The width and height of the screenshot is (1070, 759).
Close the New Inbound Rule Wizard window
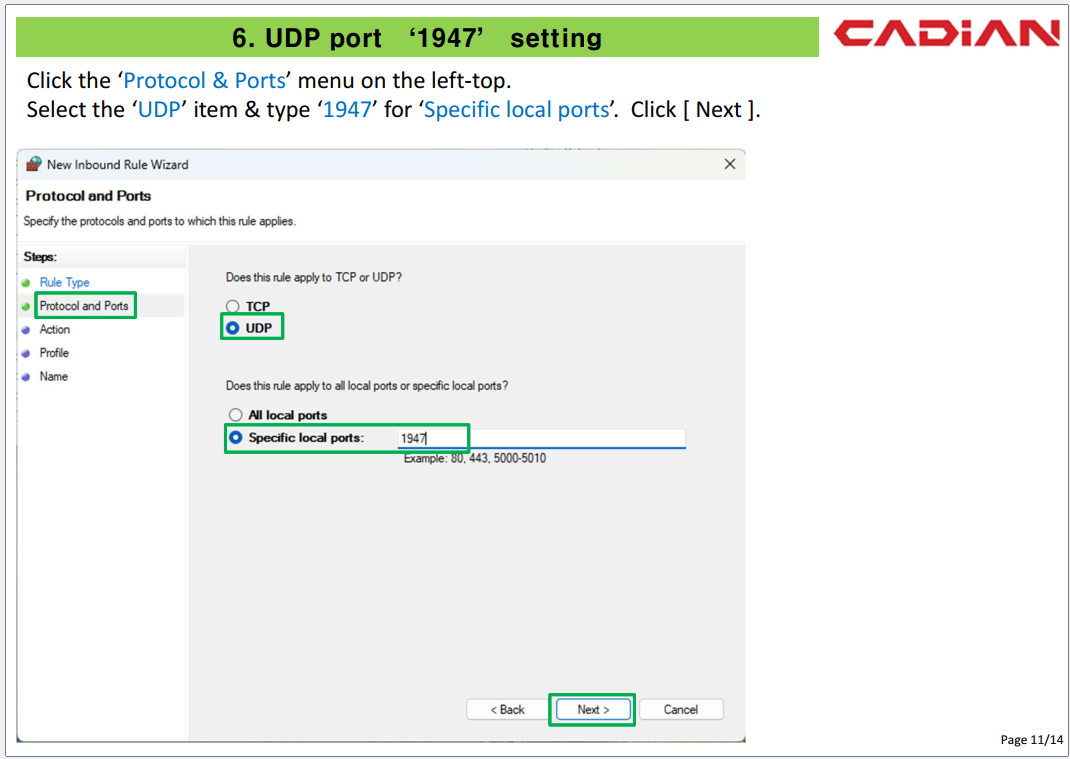(x=729, y=164)
